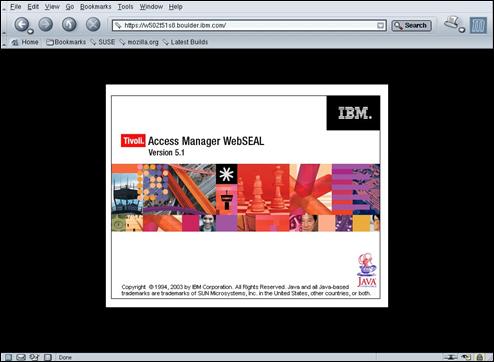The width and height of the screenshot is (494, 362).
Task: Collapse the personal toolbar grippy
Action: coord(3,42)
